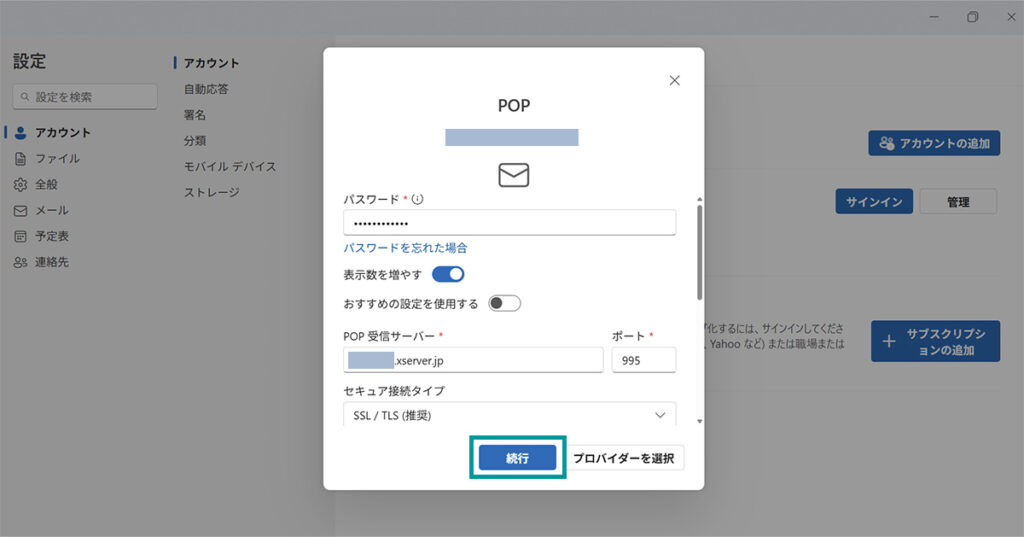
Task: Click アカウントの追加 button
Action: coord(934,143)
